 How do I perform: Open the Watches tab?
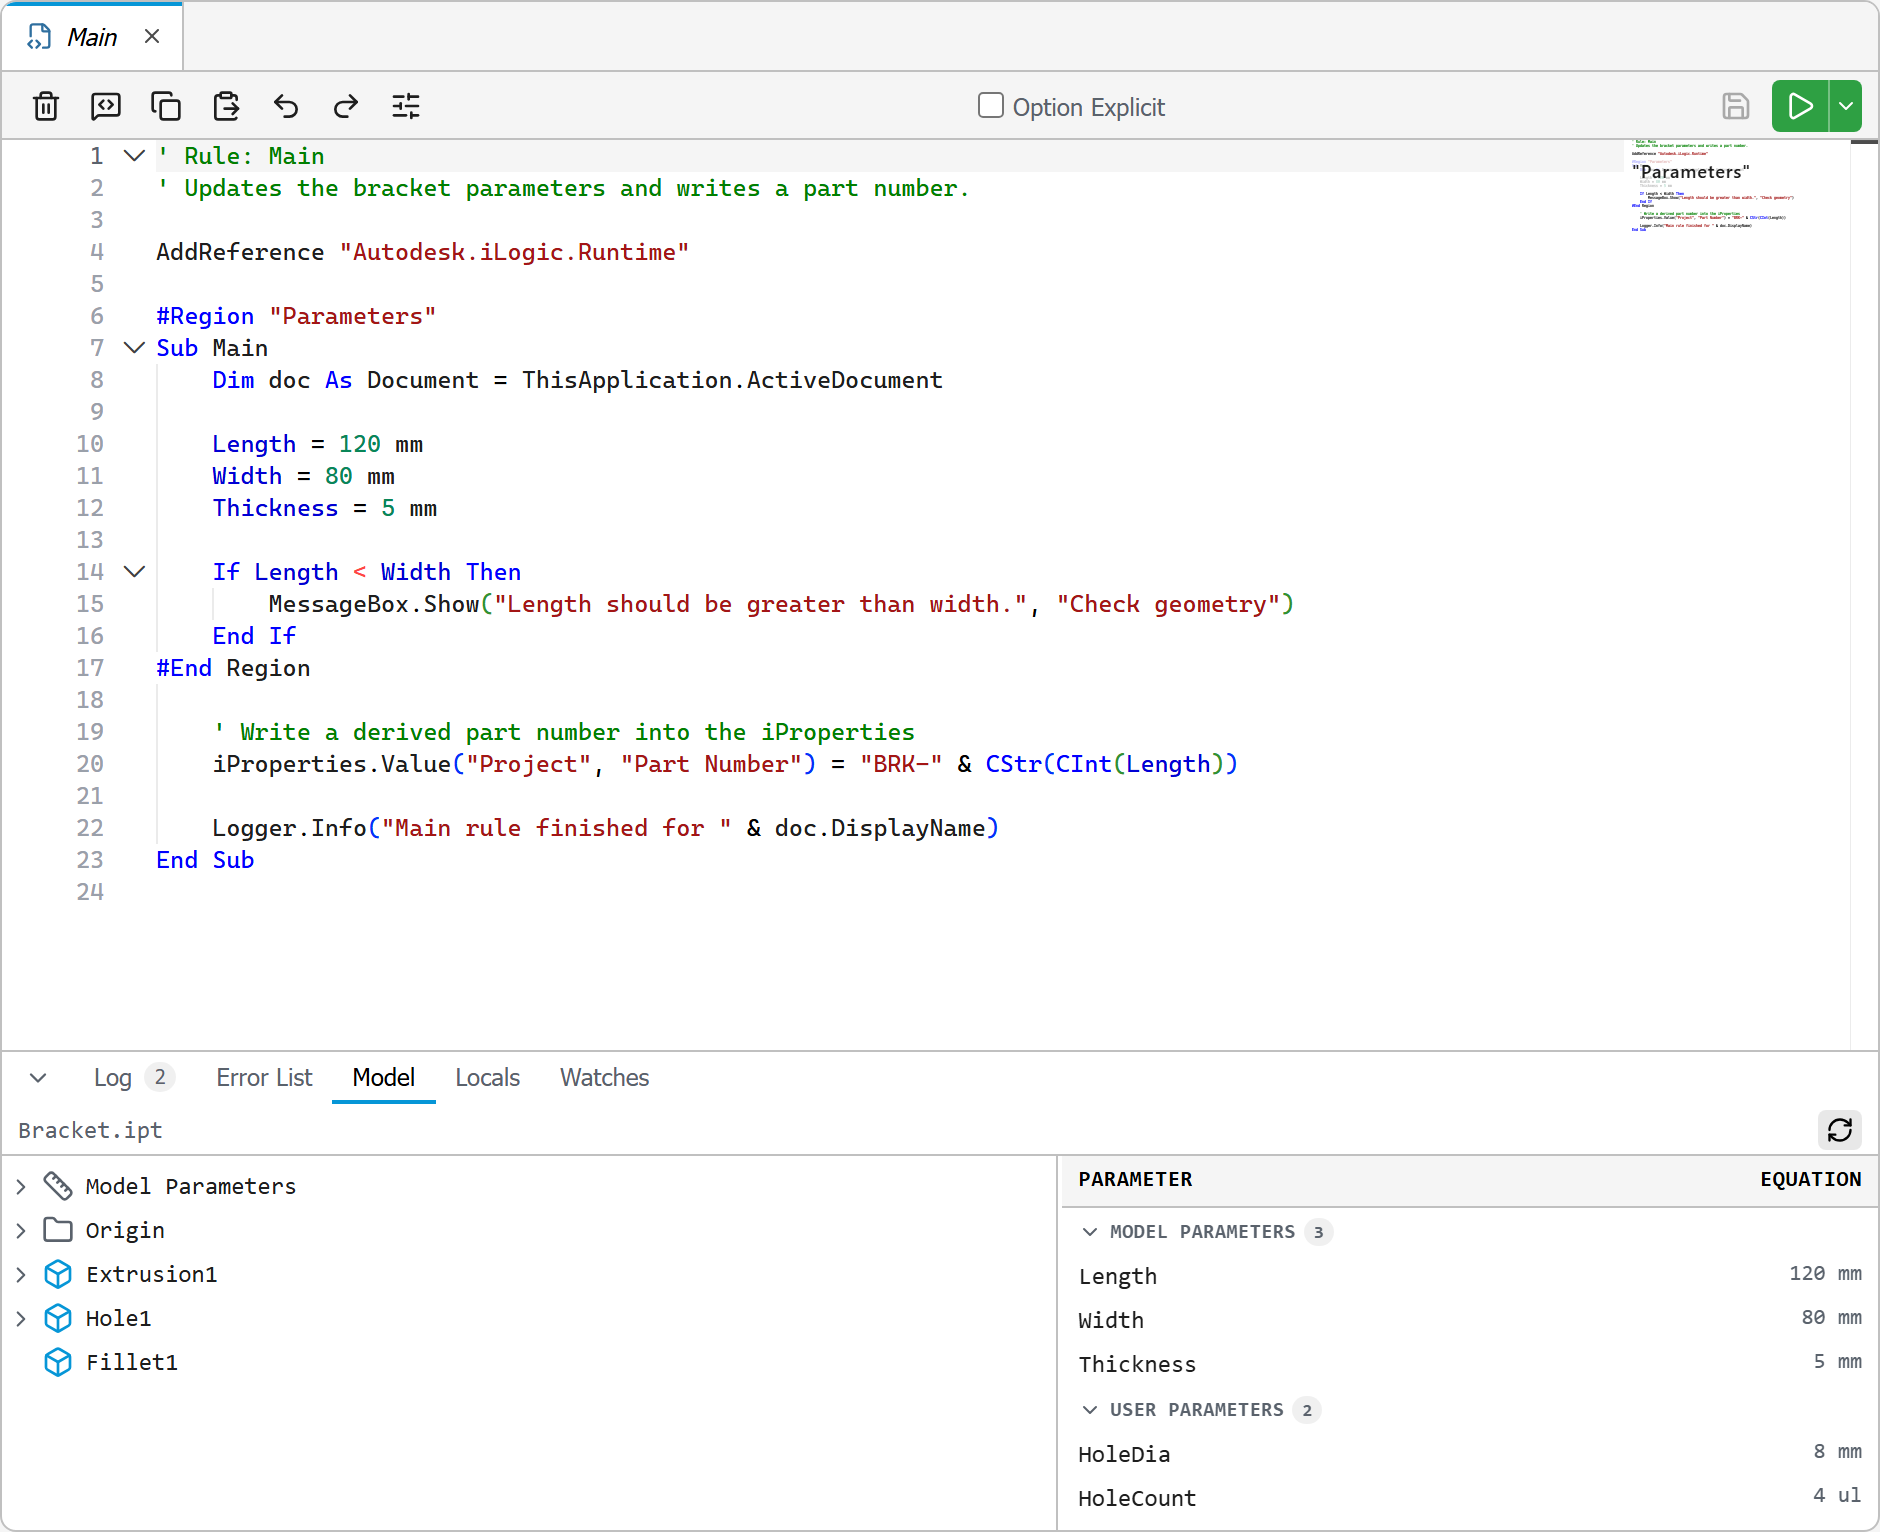(604, 1078)
